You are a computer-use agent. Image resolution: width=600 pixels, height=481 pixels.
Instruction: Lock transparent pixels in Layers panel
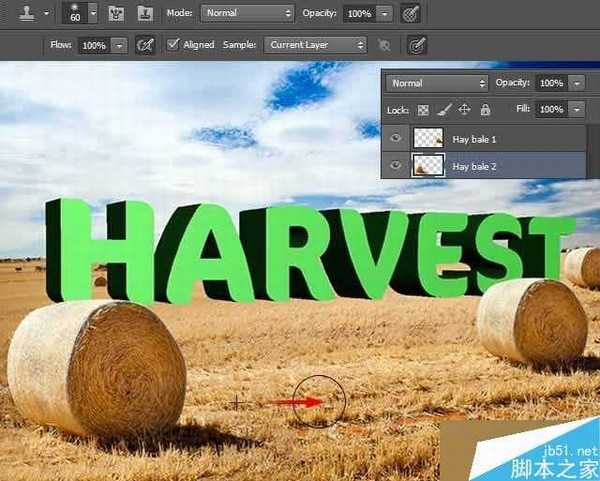click(x=424, y=108)
